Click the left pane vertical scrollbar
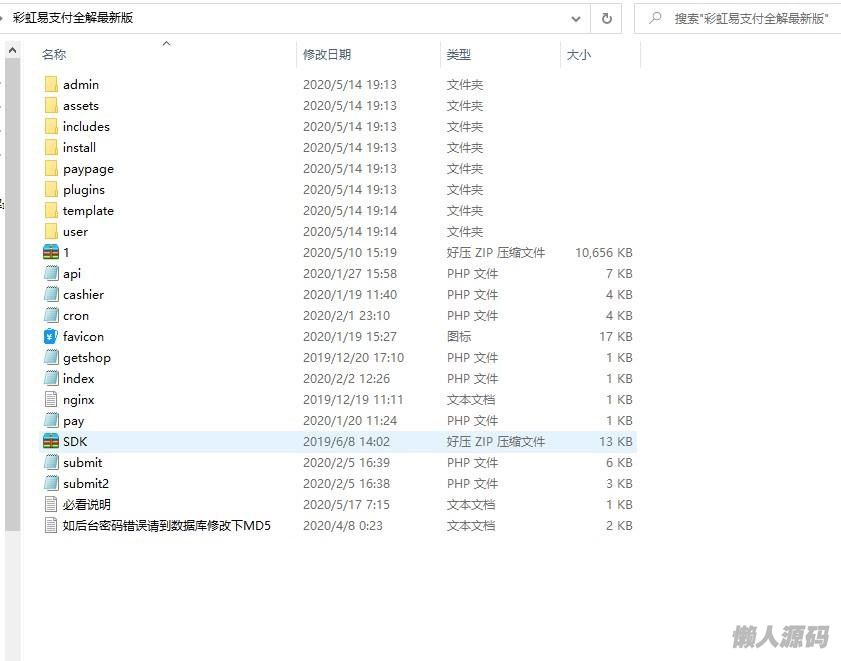 click(12, 300)
